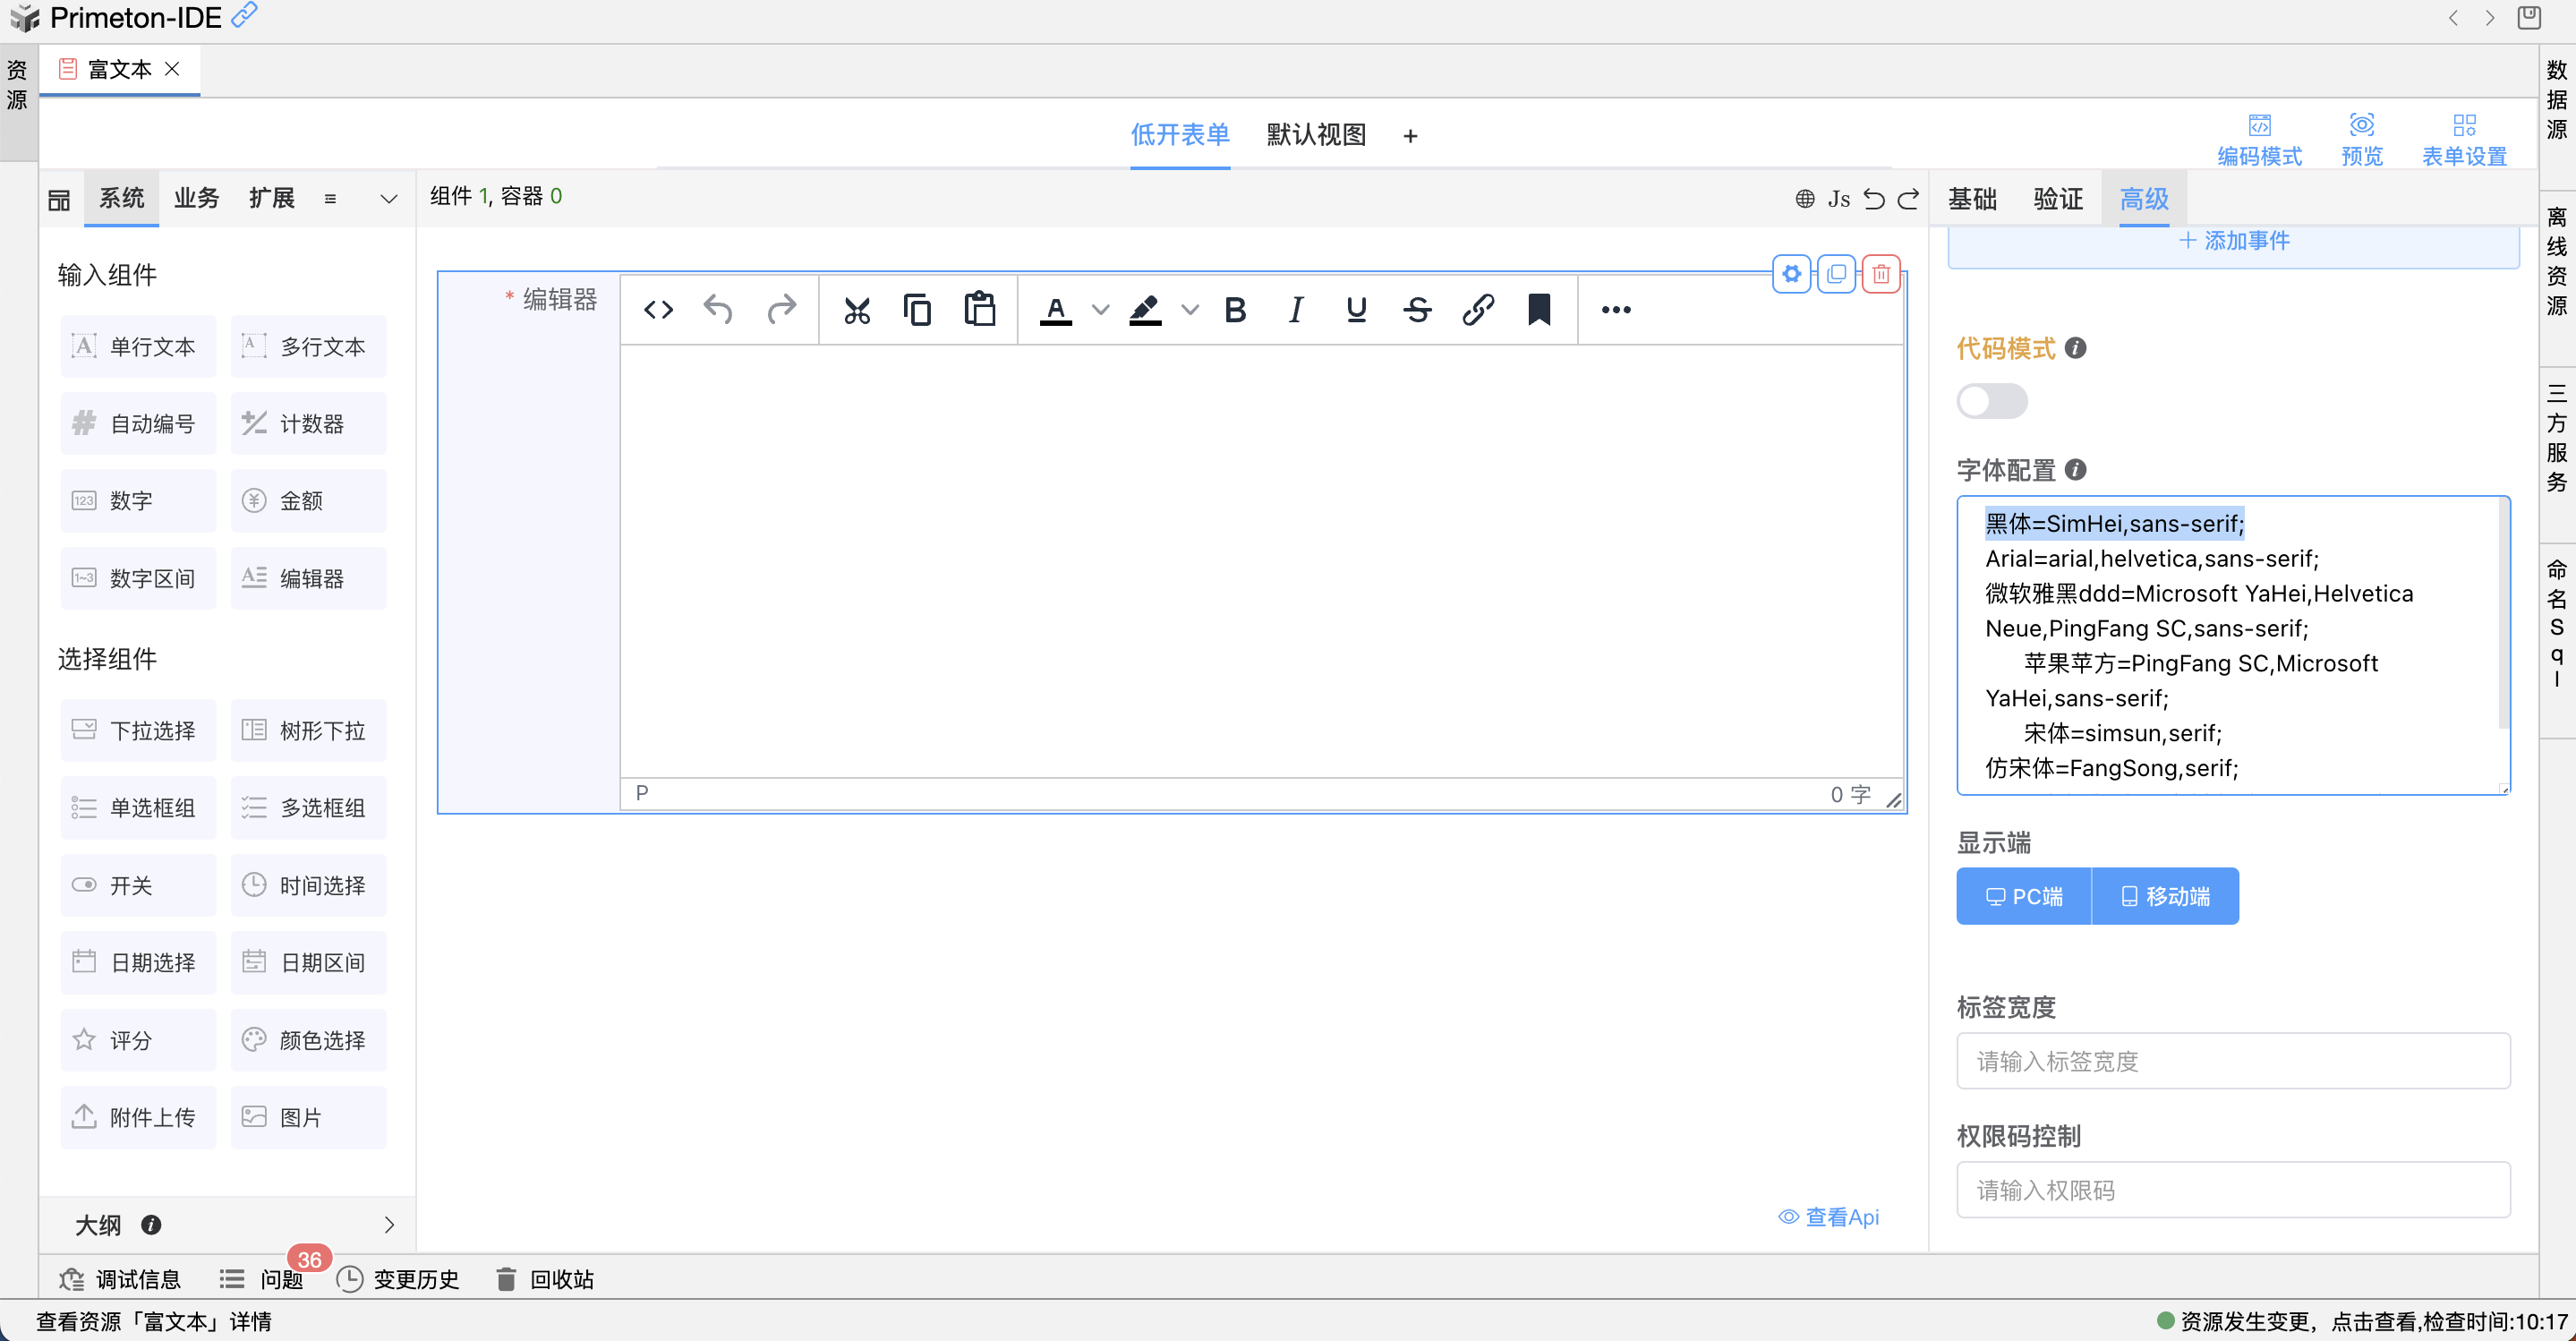
Task: Switch to the 默认视图 tab
Action: pos(1315,135)
